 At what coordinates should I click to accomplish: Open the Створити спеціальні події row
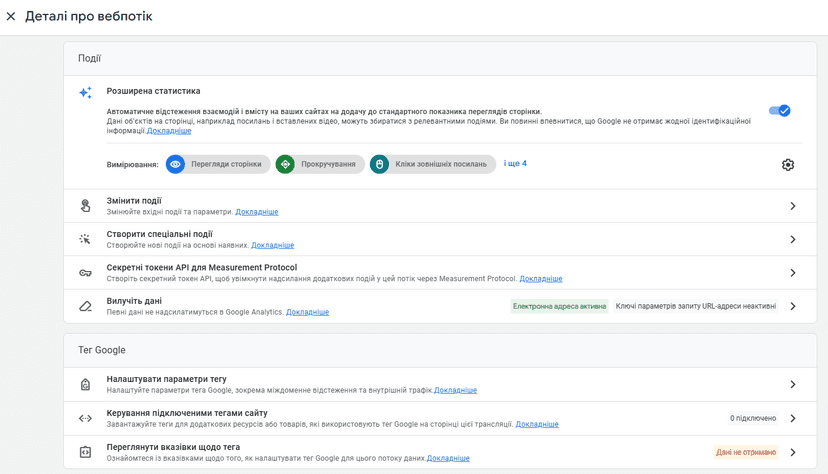440,239
